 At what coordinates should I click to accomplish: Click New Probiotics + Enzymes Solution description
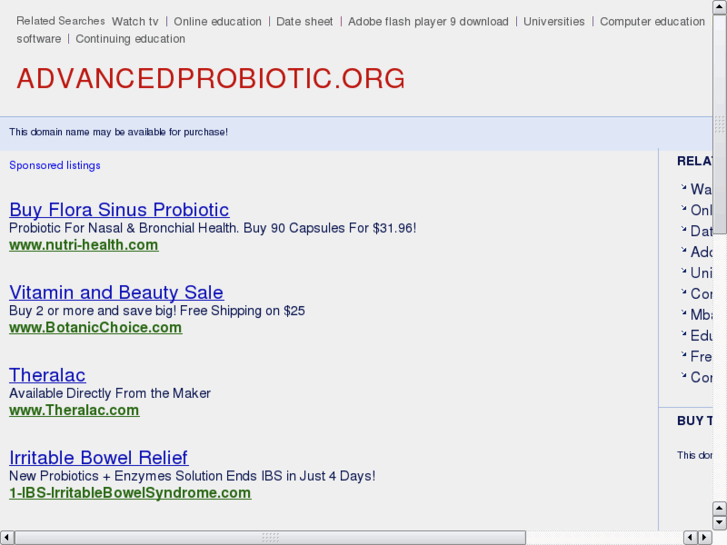[x=192, y=476]
